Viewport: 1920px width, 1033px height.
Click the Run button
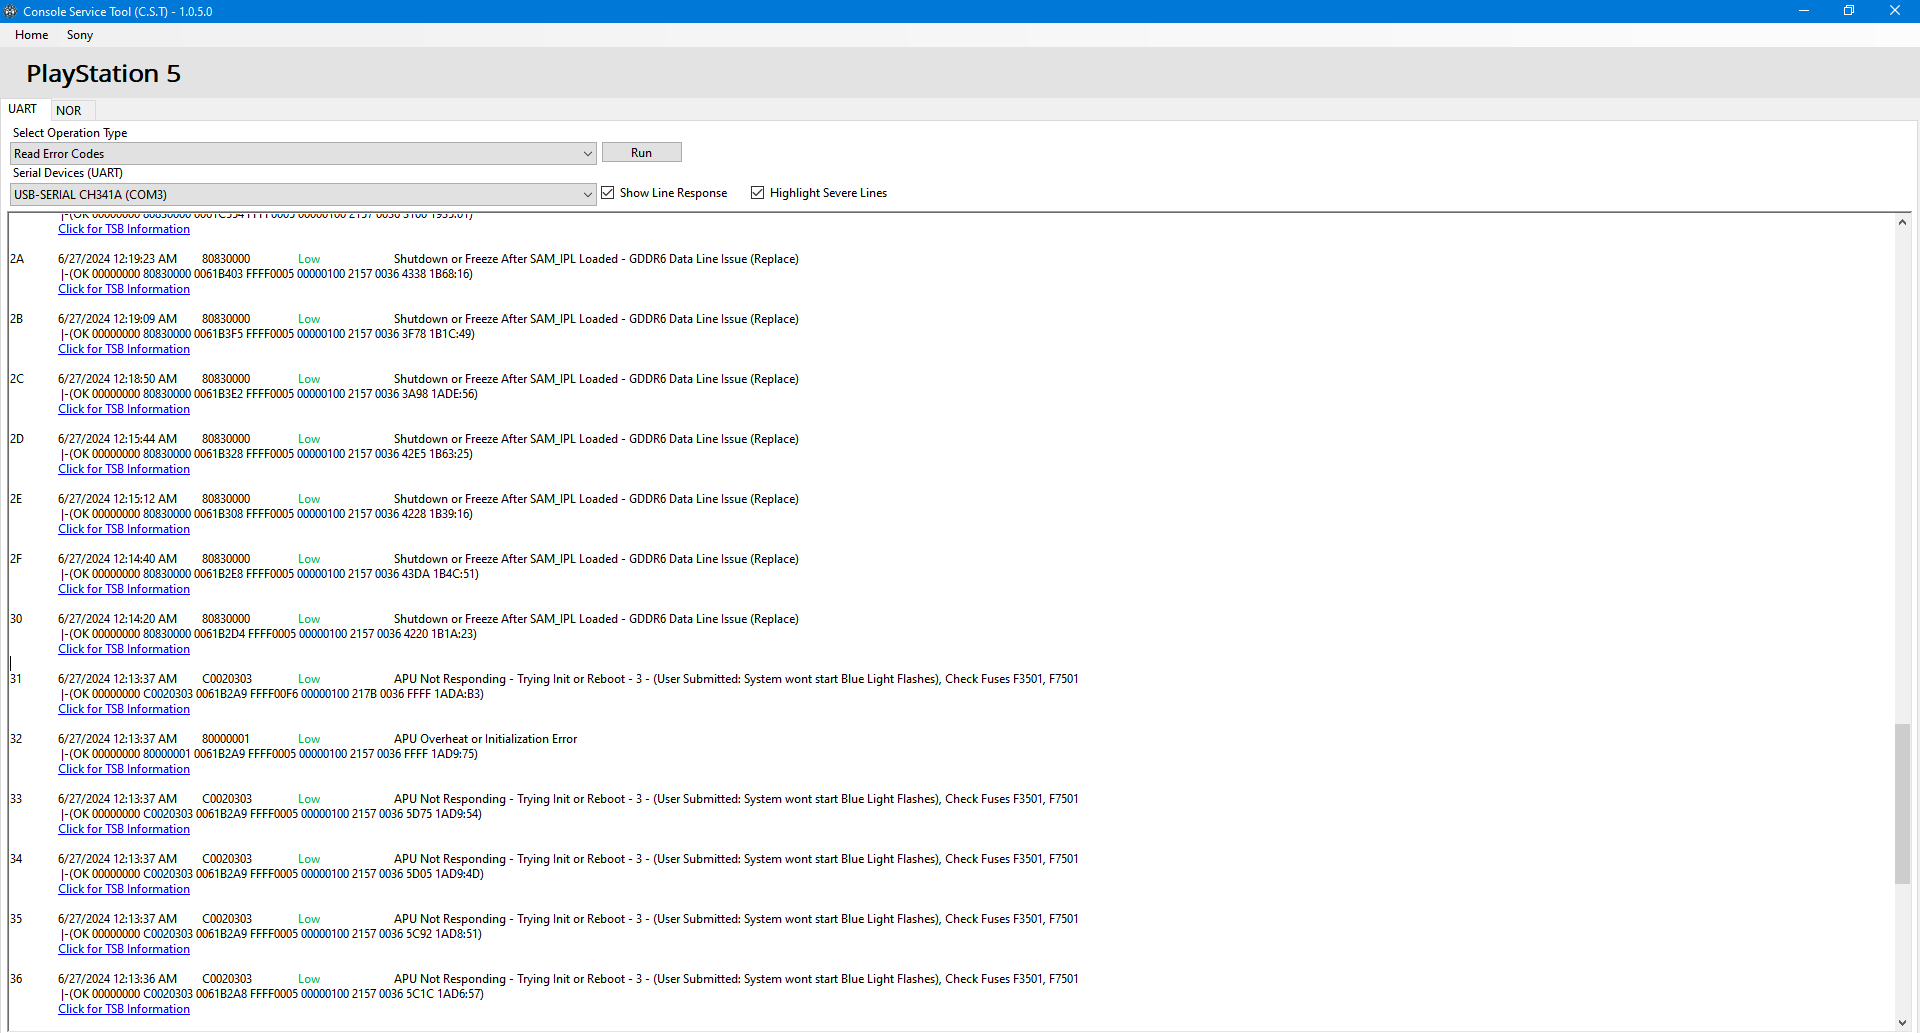coord(641,153)
